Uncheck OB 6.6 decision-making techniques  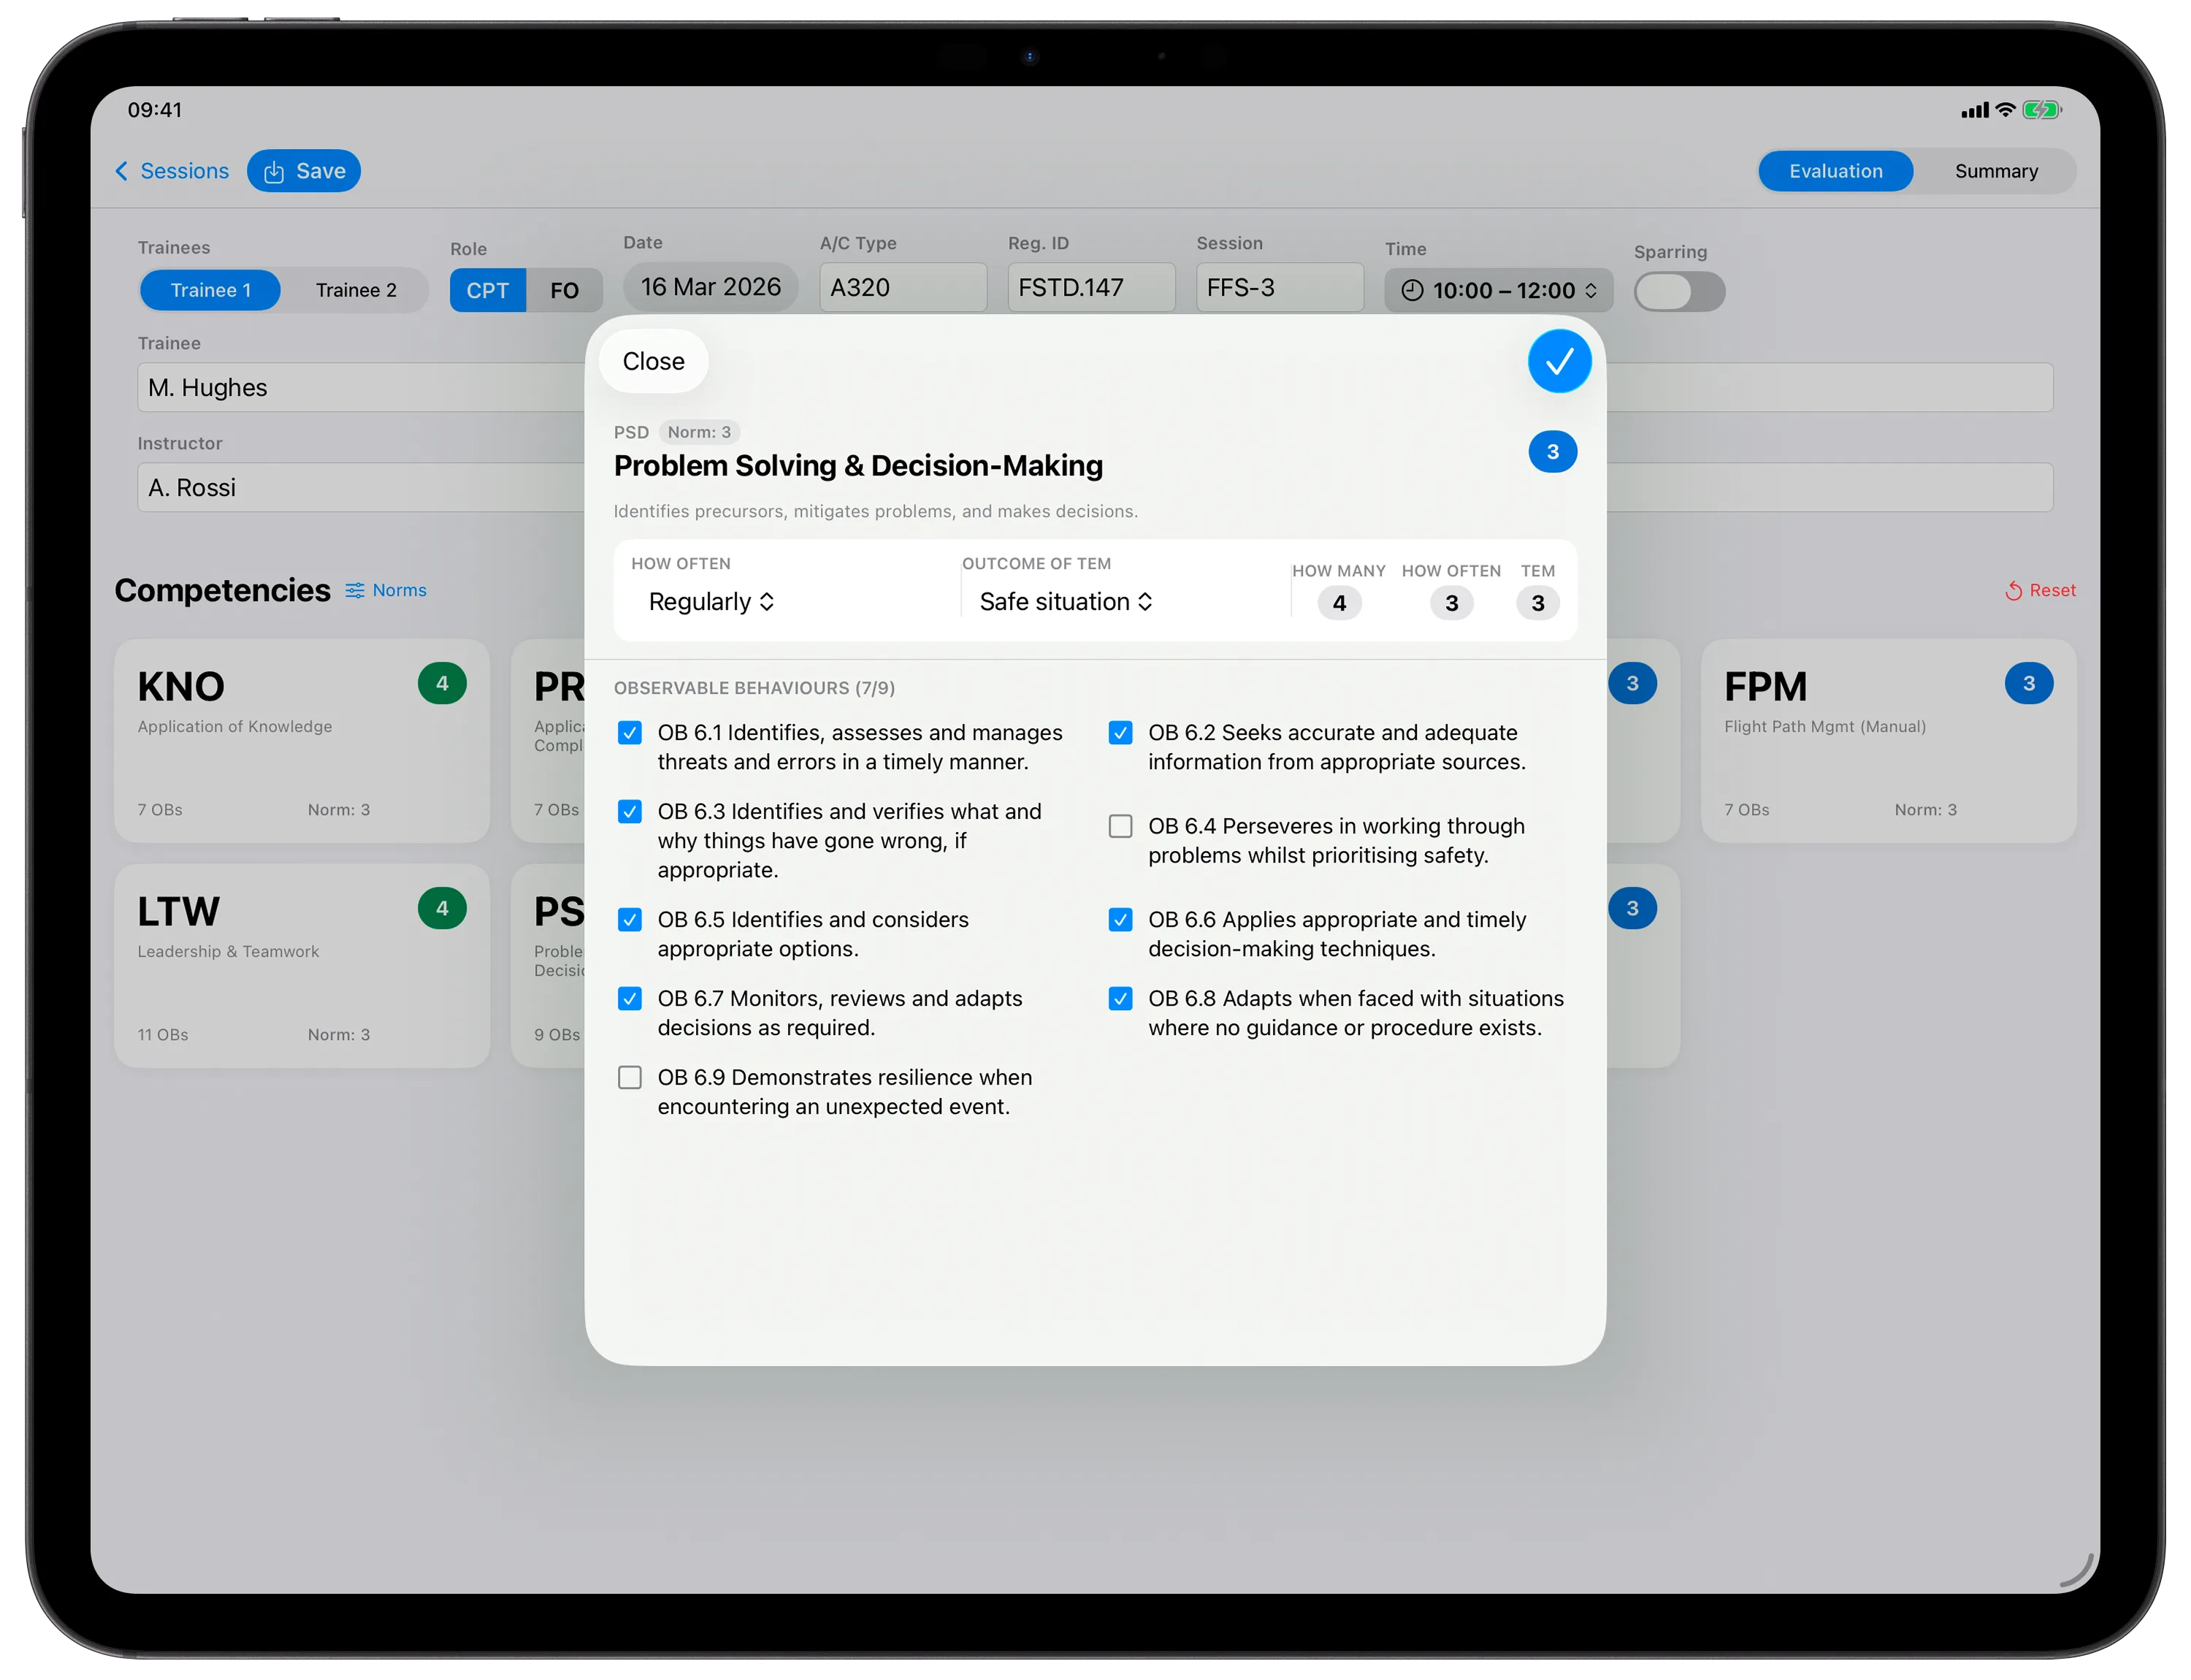pyautogui.click(x=1120, y=920)
